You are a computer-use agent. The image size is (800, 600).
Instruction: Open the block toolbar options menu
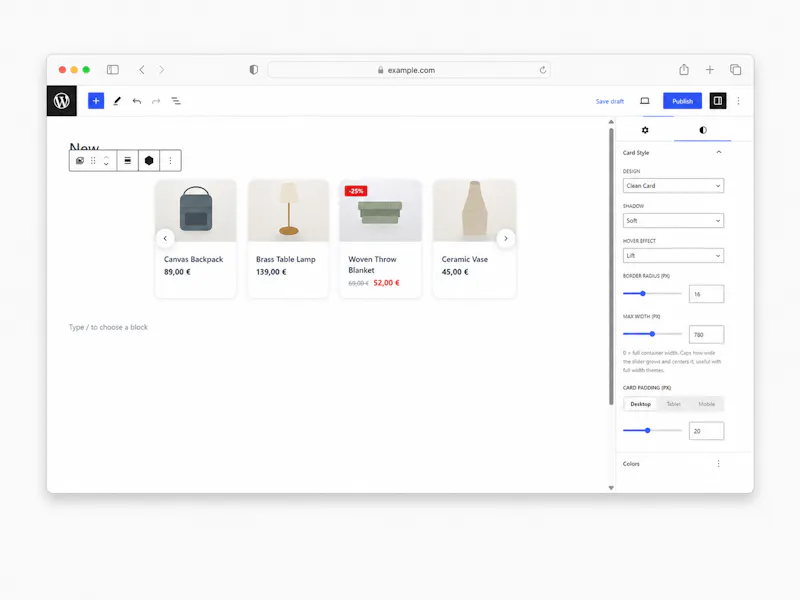(170, 161)
